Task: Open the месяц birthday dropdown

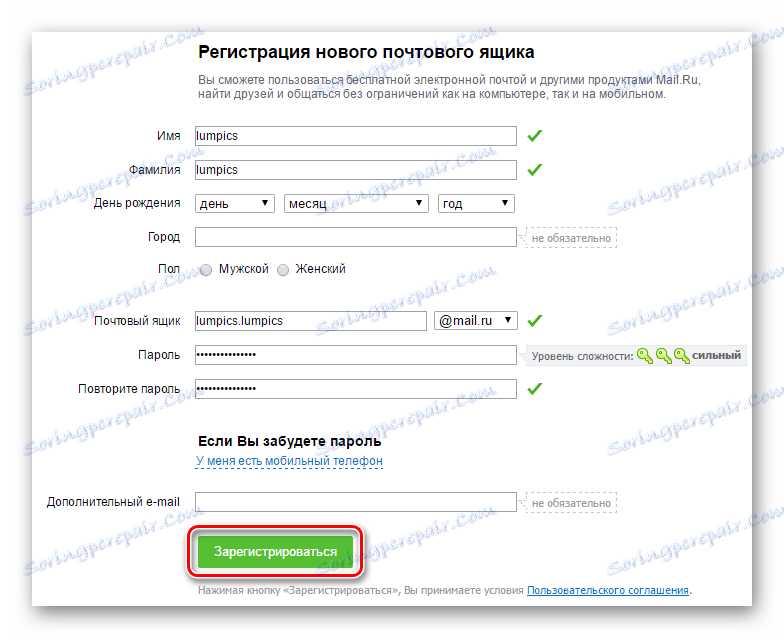Action: 356,204
